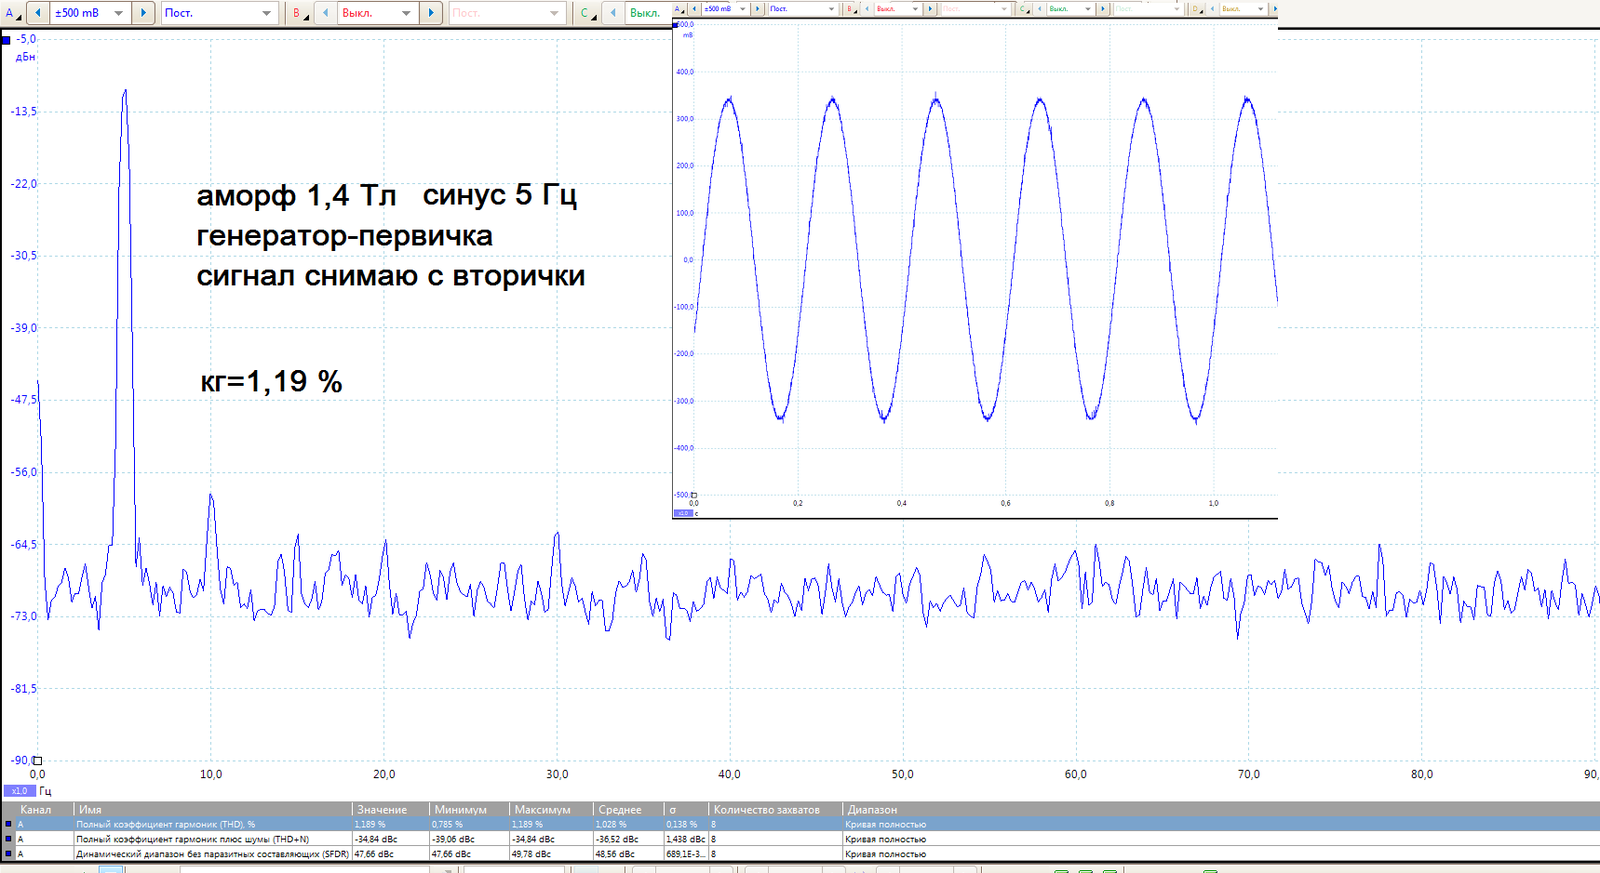Click THD average cell 1,028 %

(629, 824)
